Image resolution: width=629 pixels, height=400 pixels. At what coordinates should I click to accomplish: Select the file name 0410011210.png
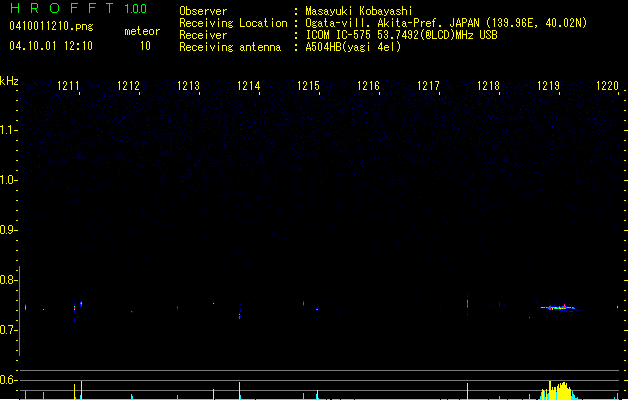click(x=51, y=26)
